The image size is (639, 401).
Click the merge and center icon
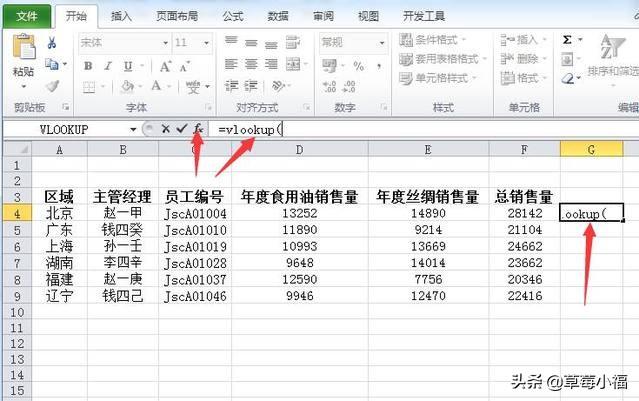click(293, 64)
